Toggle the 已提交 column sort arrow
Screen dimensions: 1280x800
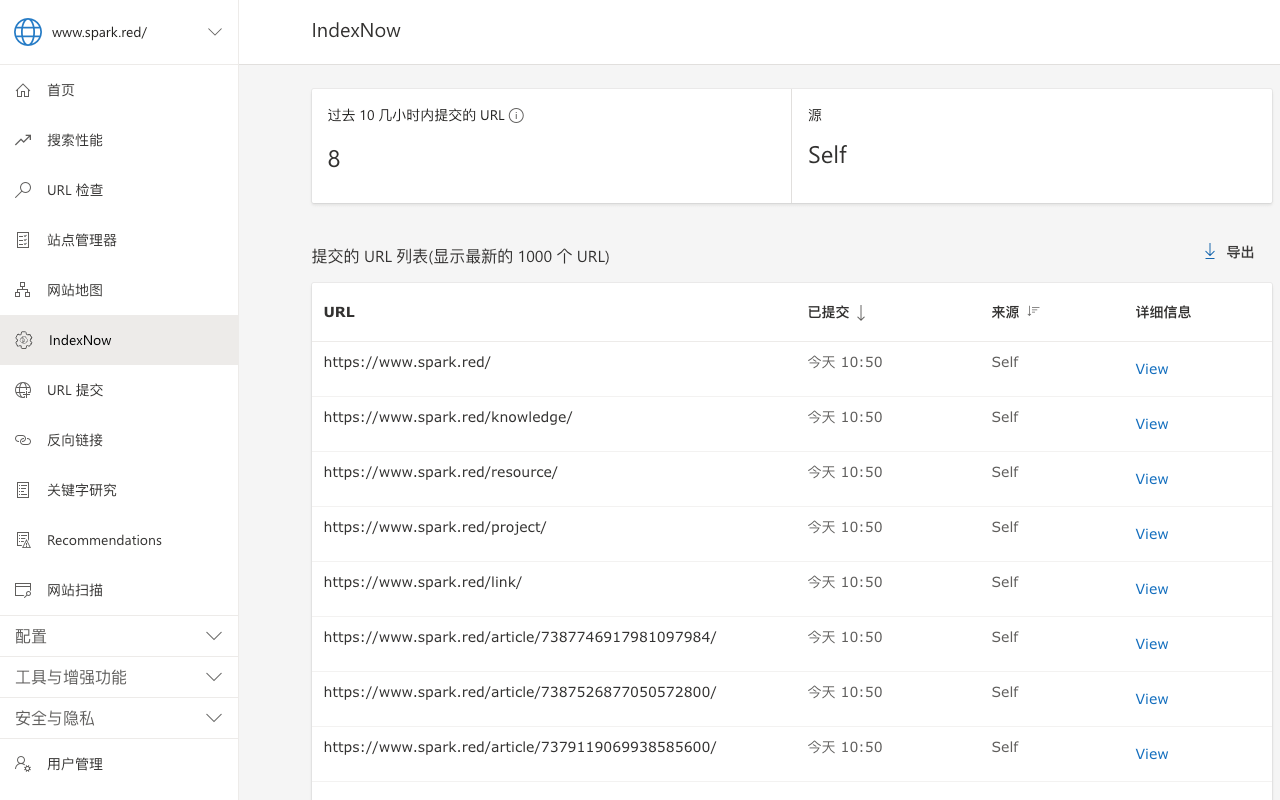tap(861, 312)
